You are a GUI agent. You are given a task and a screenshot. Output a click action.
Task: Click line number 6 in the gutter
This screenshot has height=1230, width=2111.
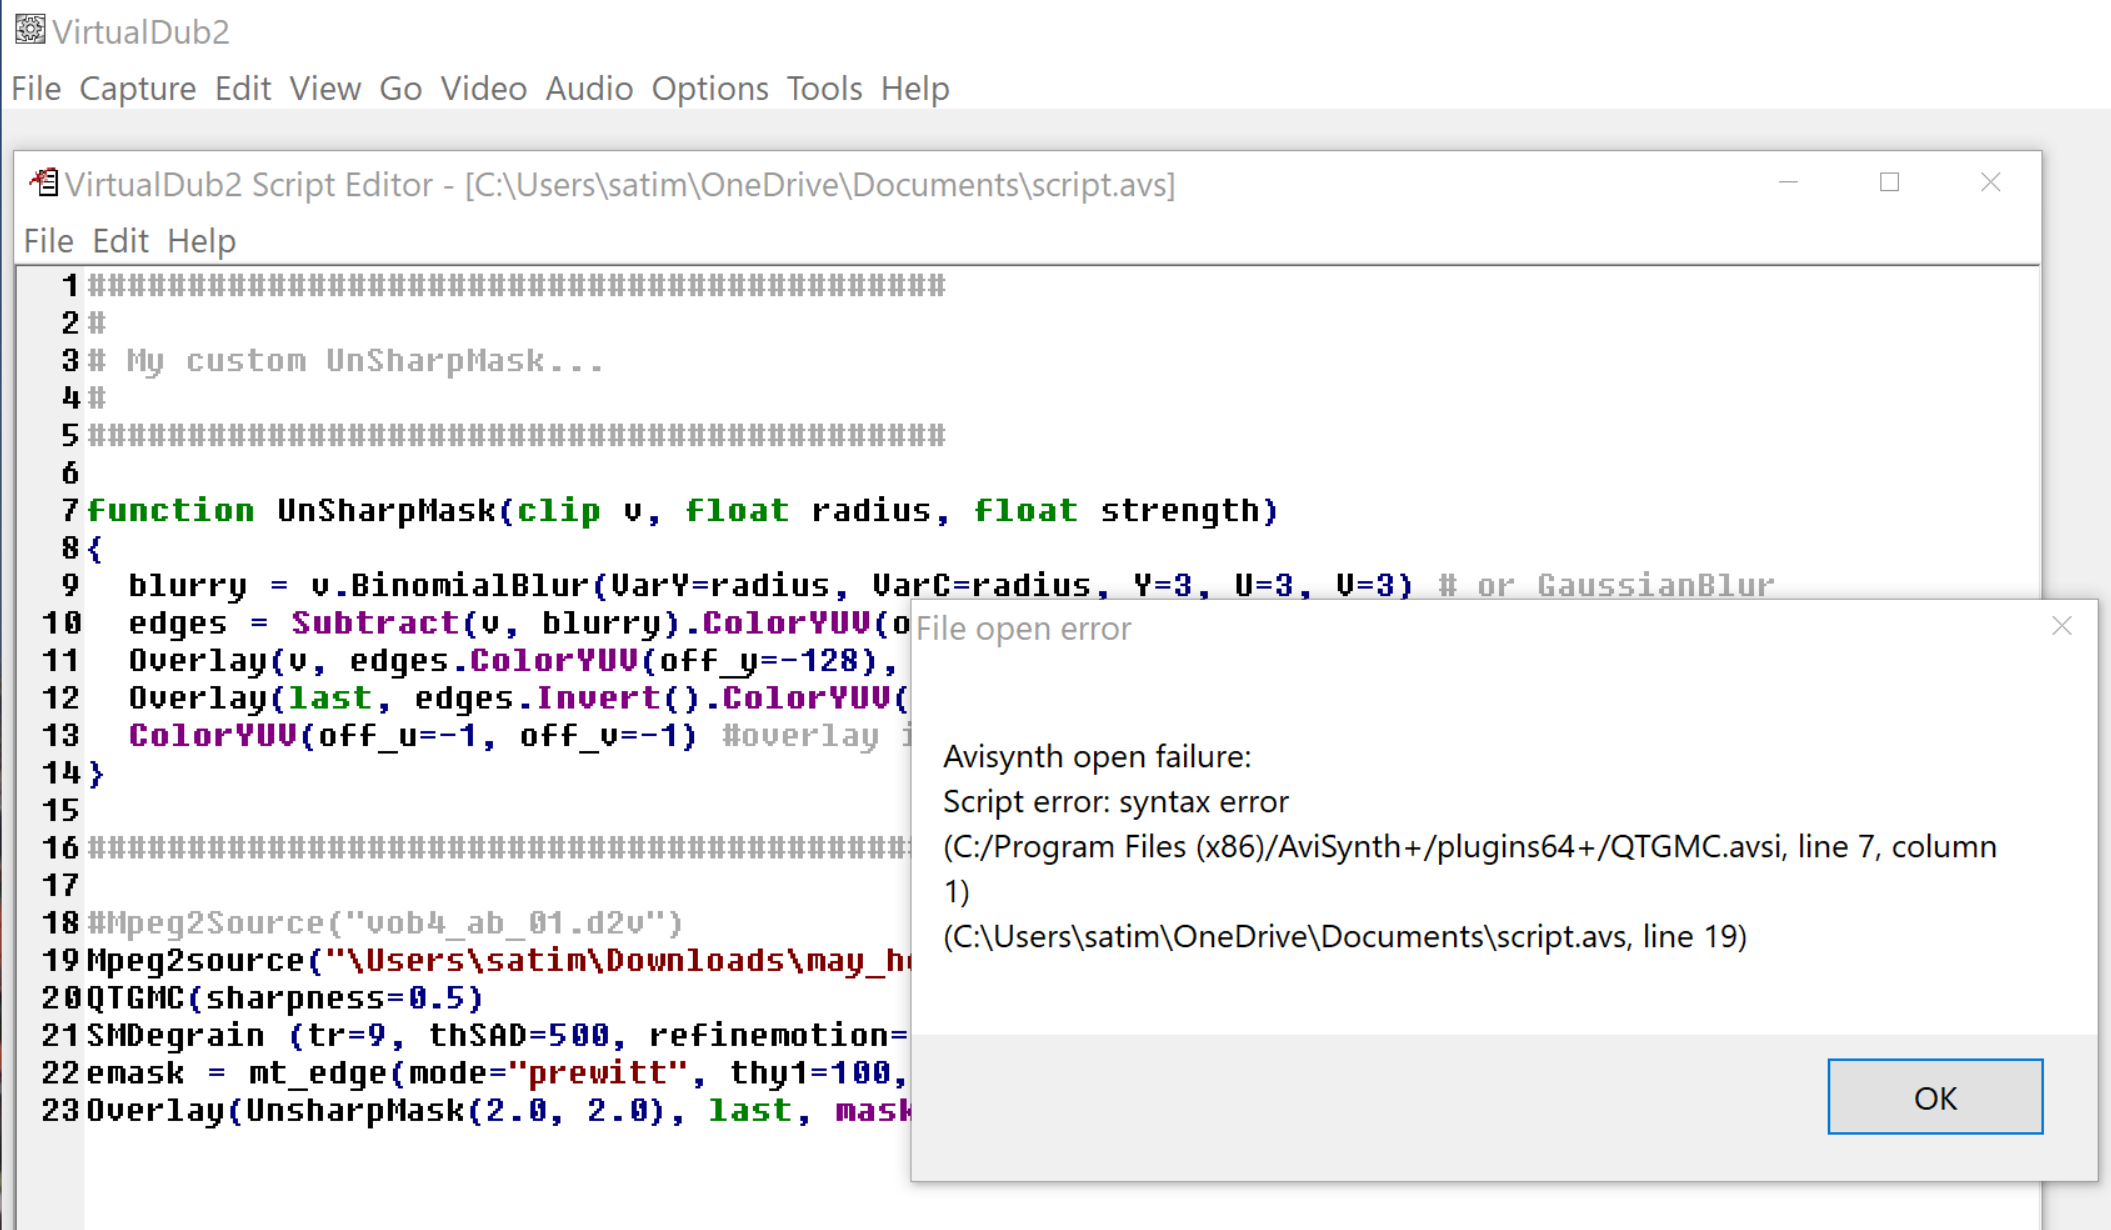click(x=70, y=473)
